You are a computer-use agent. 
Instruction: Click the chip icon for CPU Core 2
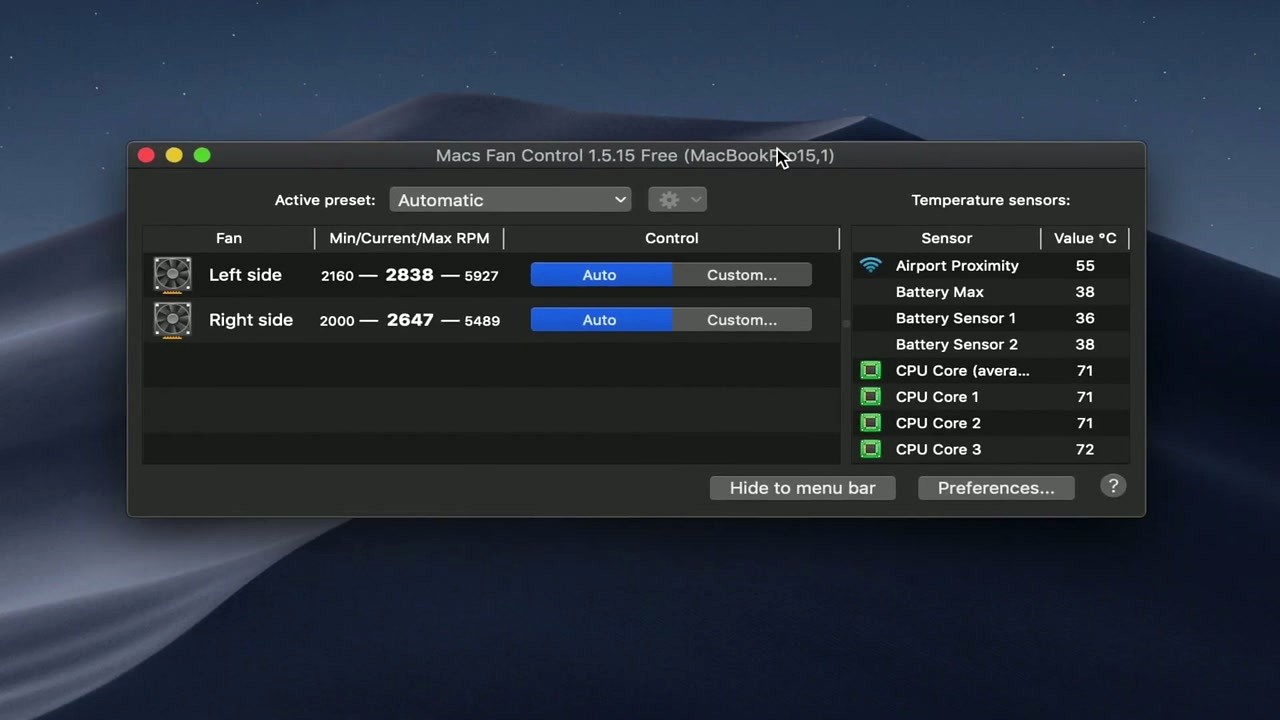point(870,422)
